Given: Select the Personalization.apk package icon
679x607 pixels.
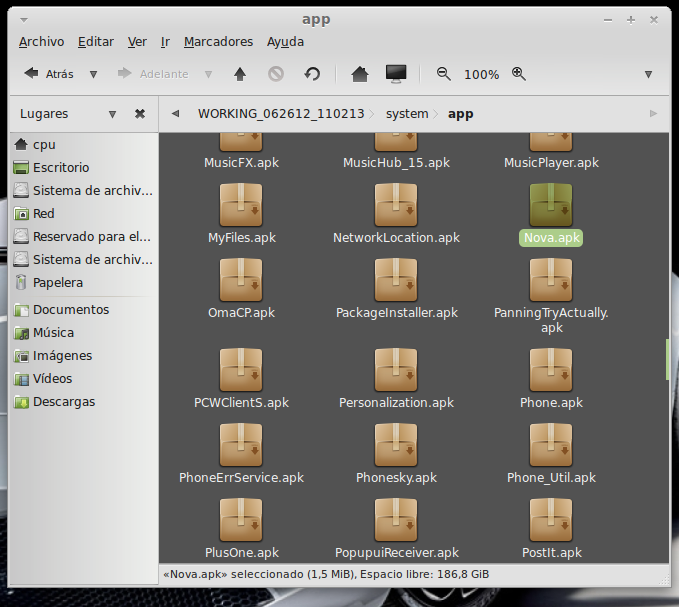Looking at the screenshot, I should tap(396, 370).
